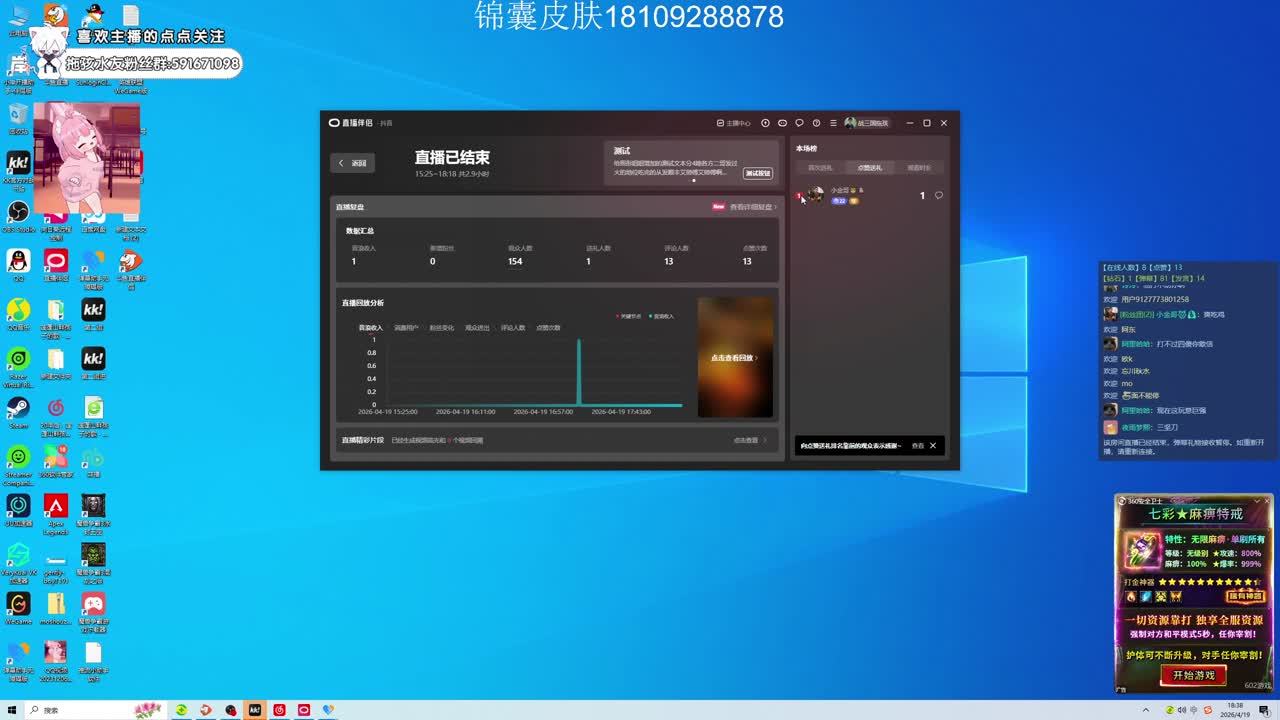Click the 返回 back button

tap(353, 163)
